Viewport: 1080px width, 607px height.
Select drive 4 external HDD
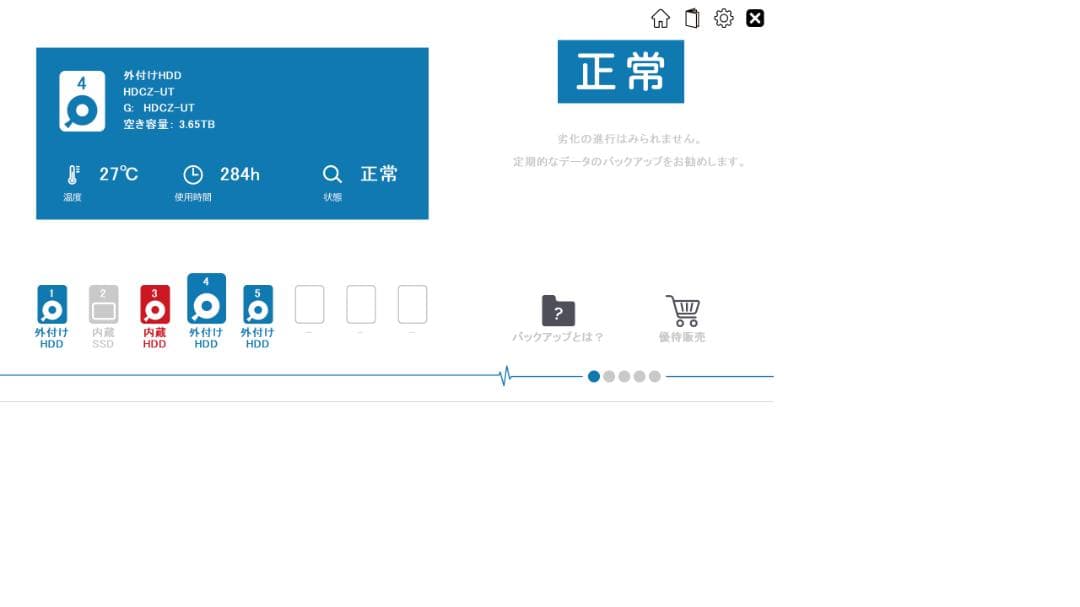point(206,299)
